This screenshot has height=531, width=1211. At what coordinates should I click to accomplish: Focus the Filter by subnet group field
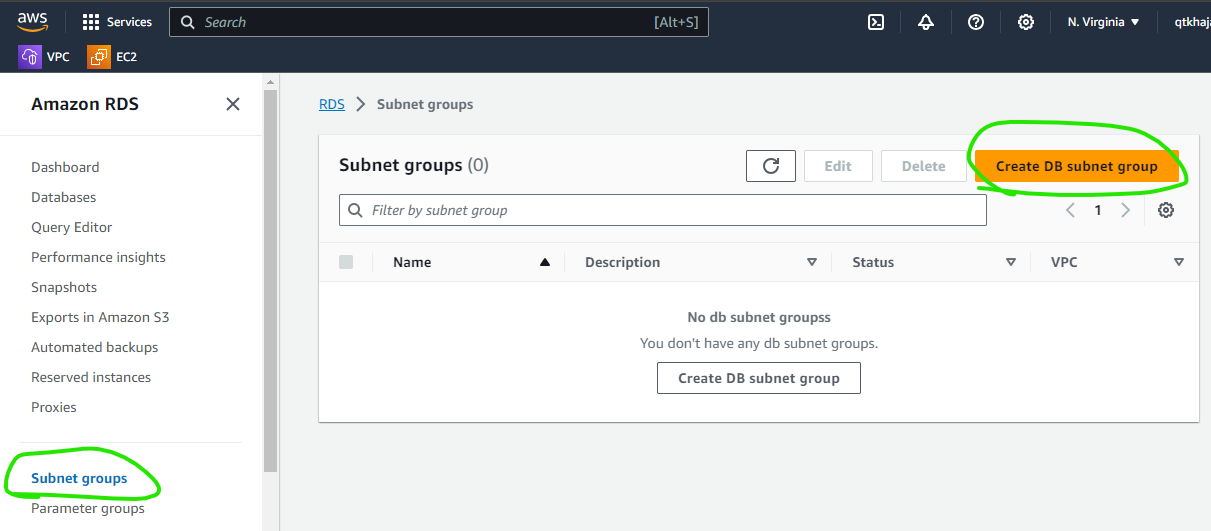click(x=663, y=210)
